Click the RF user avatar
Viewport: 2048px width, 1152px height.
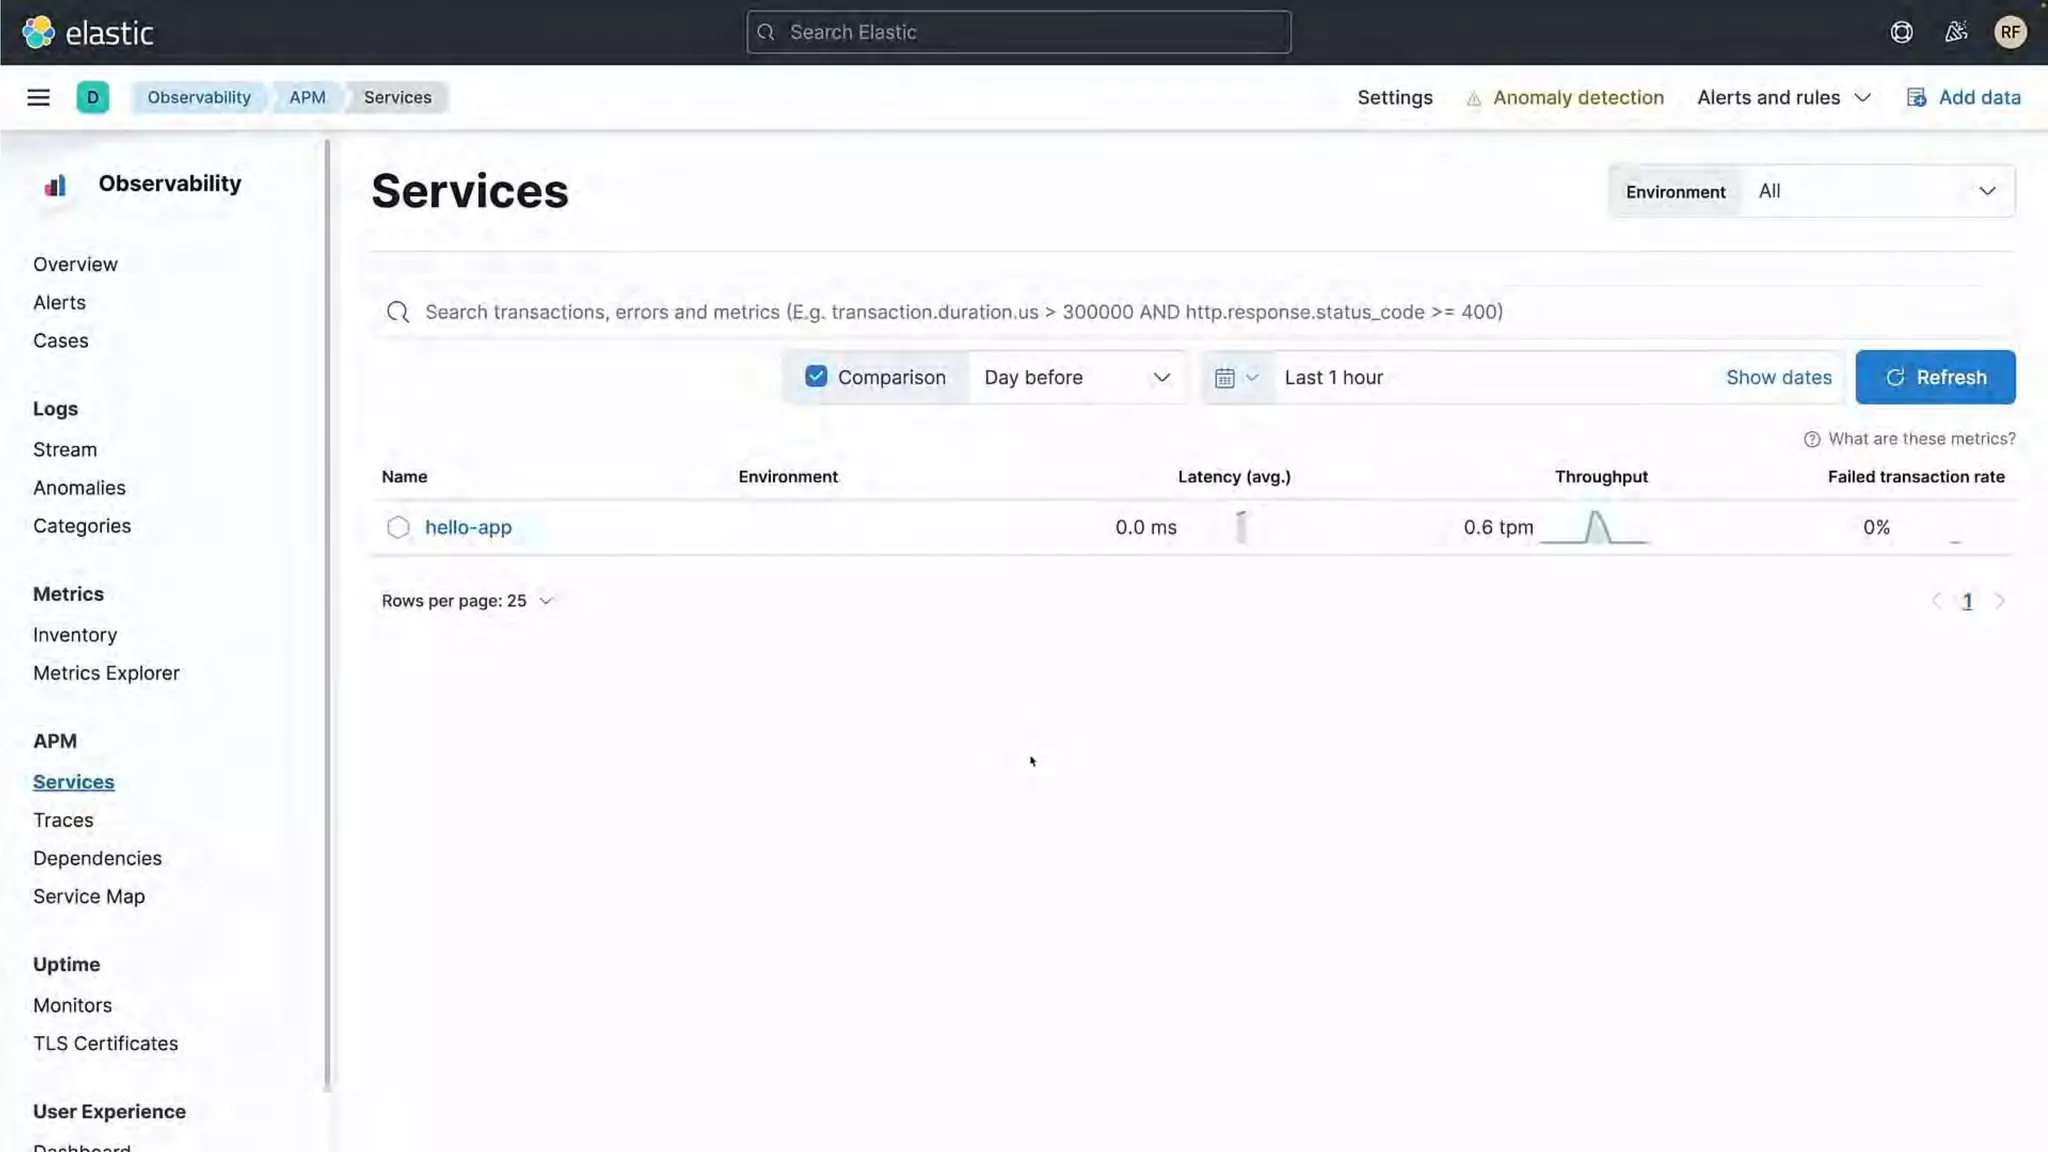tap(2010, 32)
